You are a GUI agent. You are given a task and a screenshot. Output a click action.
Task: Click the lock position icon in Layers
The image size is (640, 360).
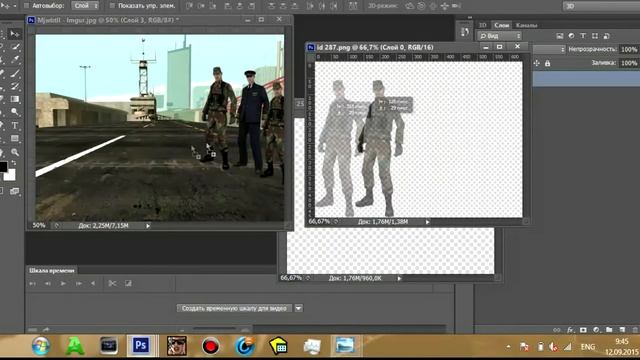point(536,63)
